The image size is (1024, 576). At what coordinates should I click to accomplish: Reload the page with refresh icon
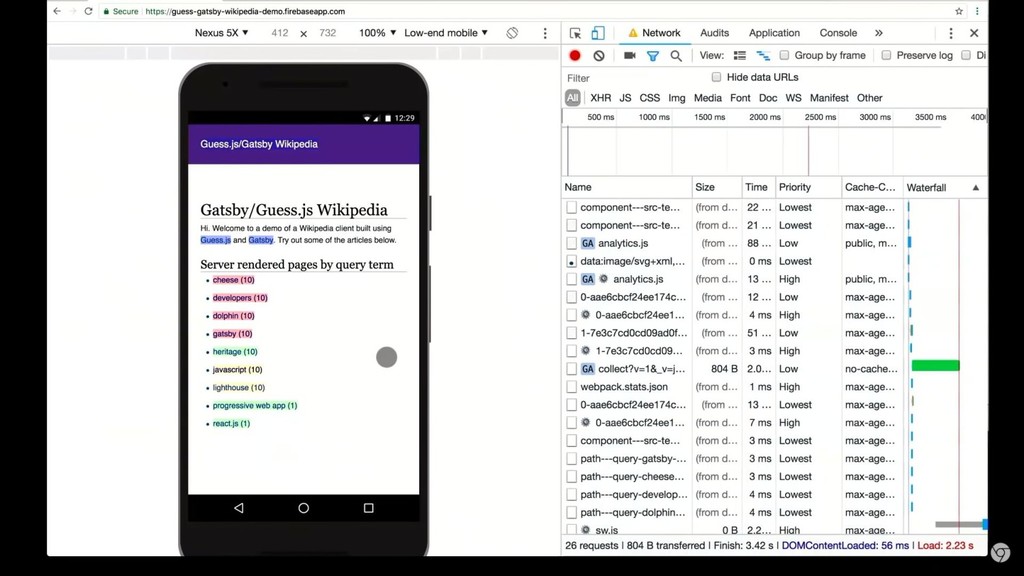point(88,11)
